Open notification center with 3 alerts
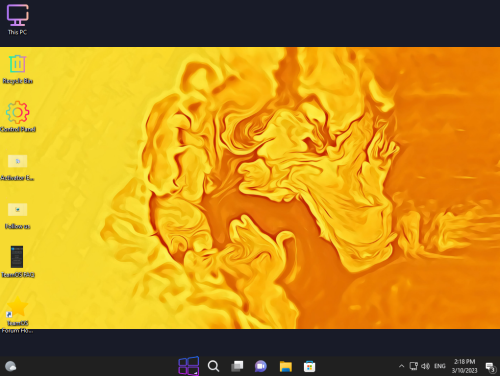 click(490, 367)
